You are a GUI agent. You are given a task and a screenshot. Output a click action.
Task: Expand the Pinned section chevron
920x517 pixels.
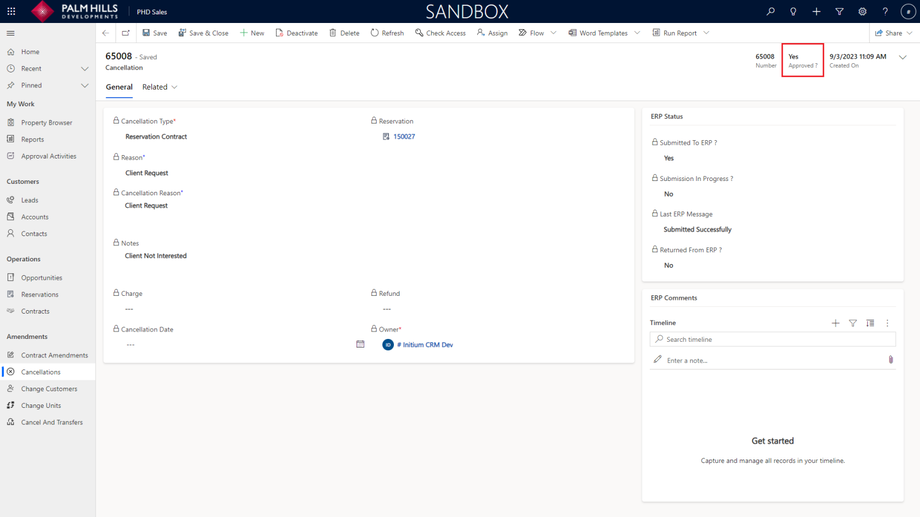(x=84, y=86)
